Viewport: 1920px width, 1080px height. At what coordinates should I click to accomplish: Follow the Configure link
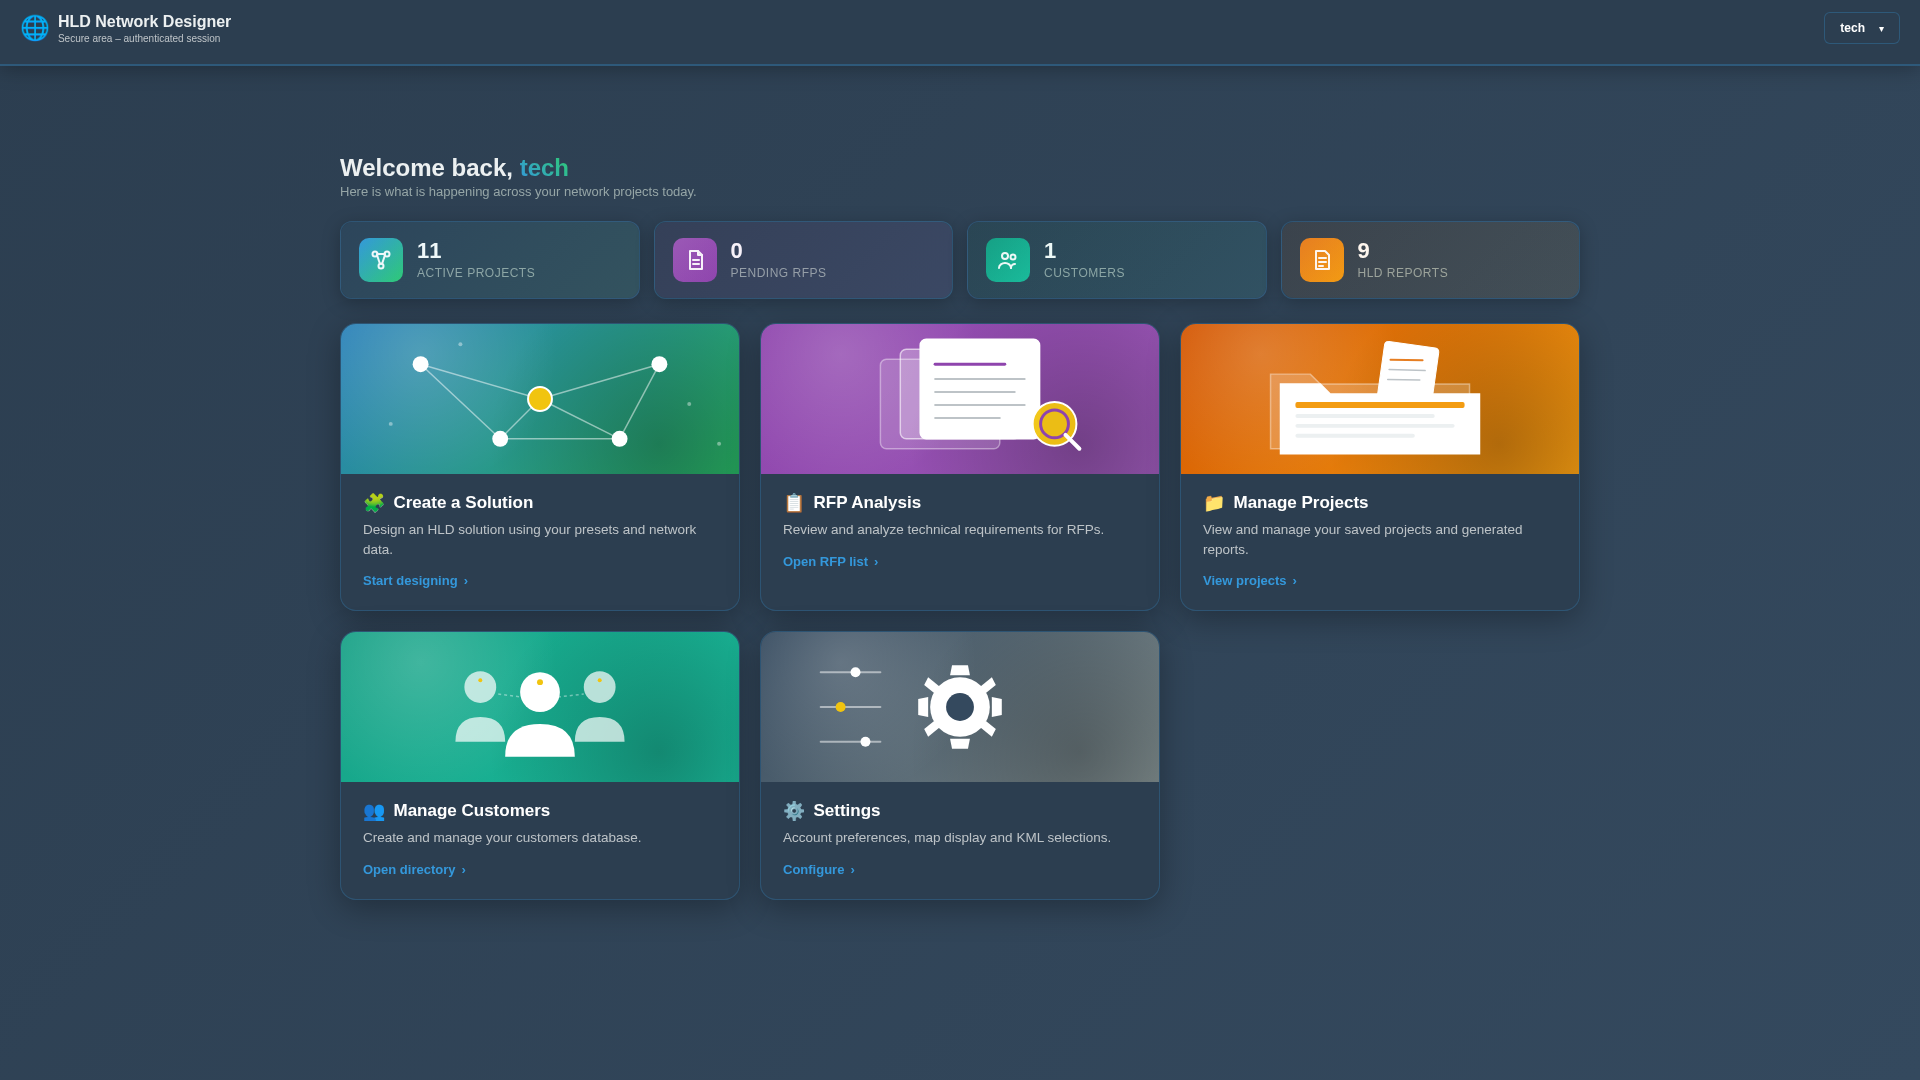(818, 870)
